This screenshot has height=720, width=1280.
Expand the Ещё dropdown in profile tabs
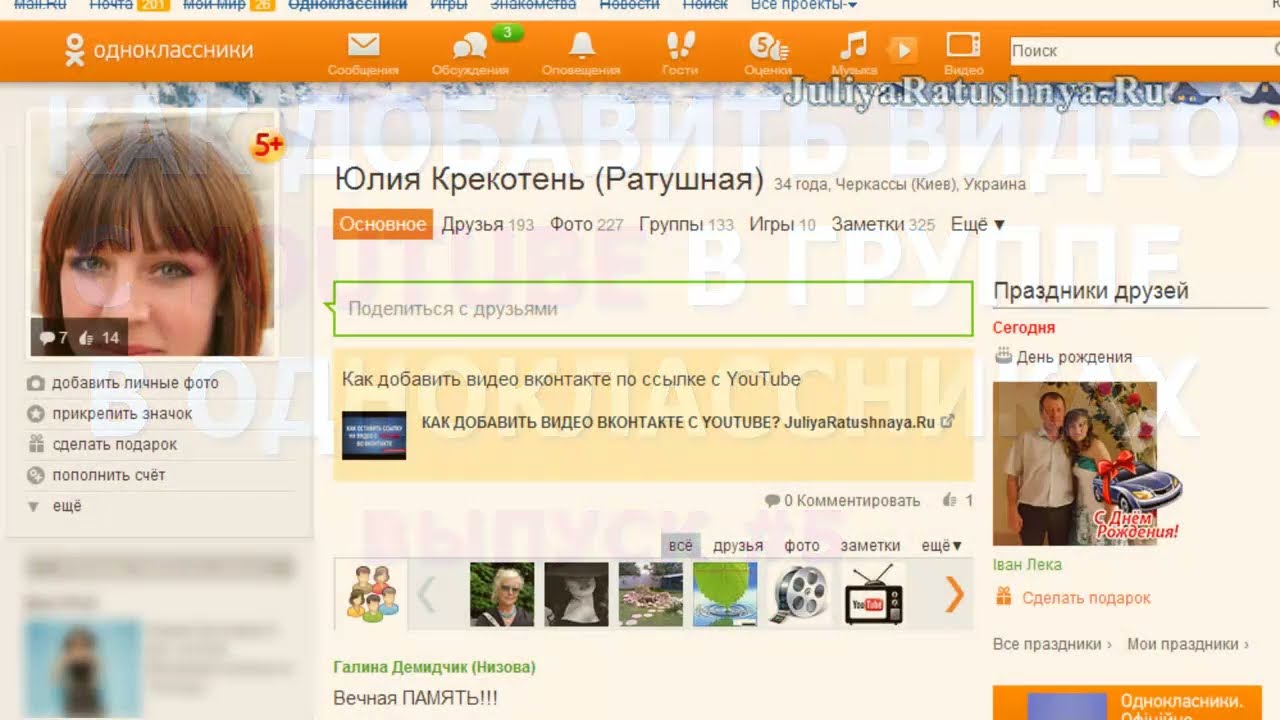coord(977,225)
